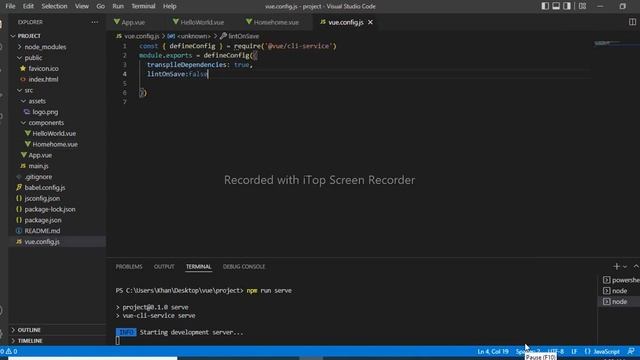The height and width of the screenshot is (360, 640).
Task: Toggle the primary side bar layout icon
Action: [545, 6]
